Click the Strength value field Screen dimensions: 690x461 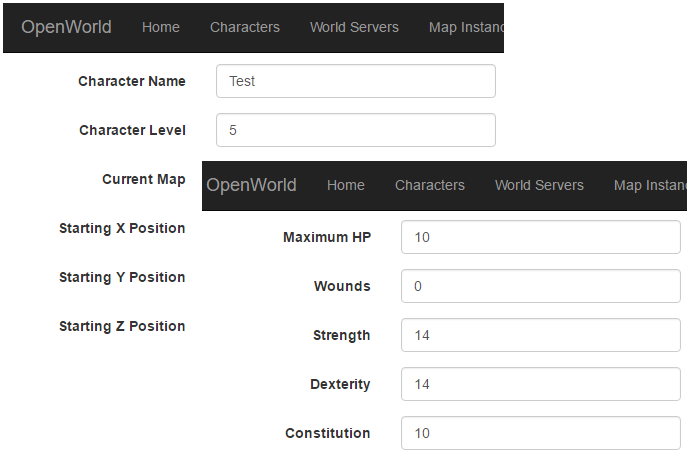(x=541, y=335)
